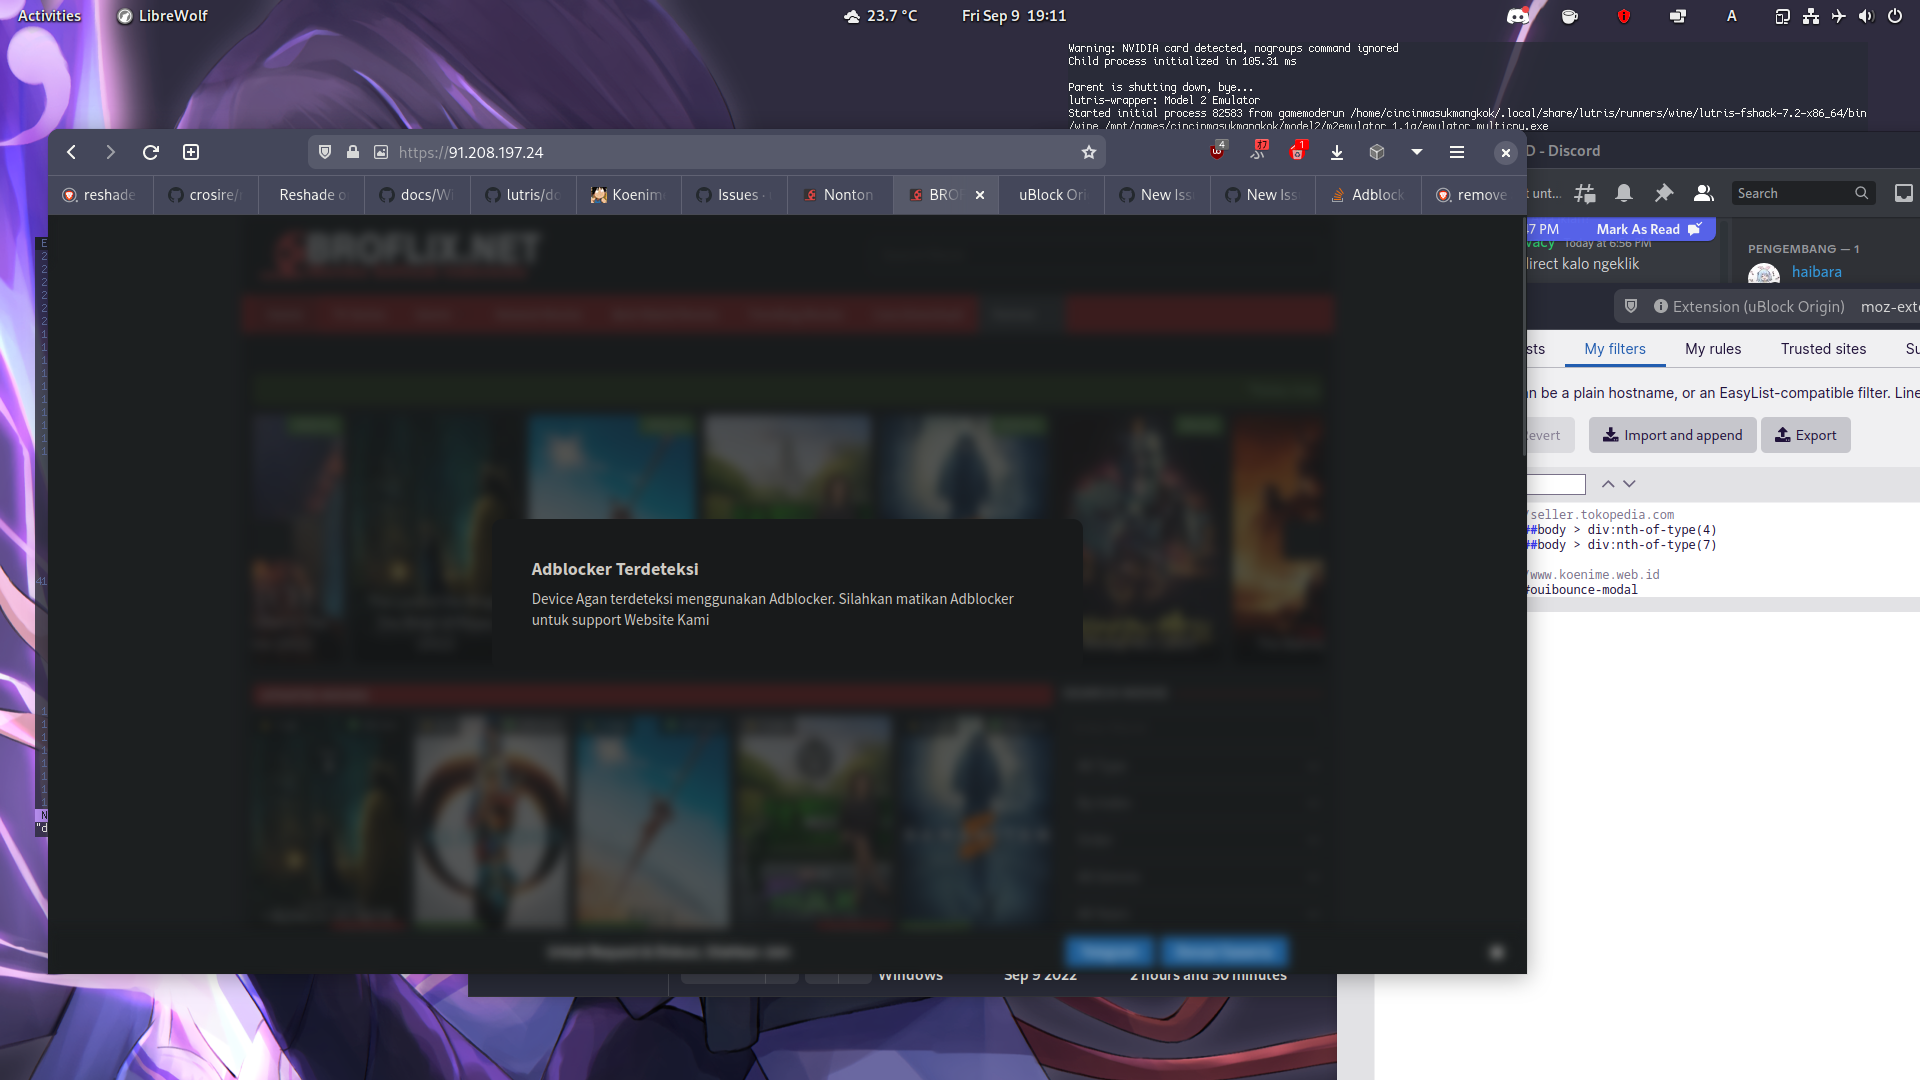This screenshot has height=1080, width=1920.
Task: Open Discord threads icon
Action: [1585, 193]
